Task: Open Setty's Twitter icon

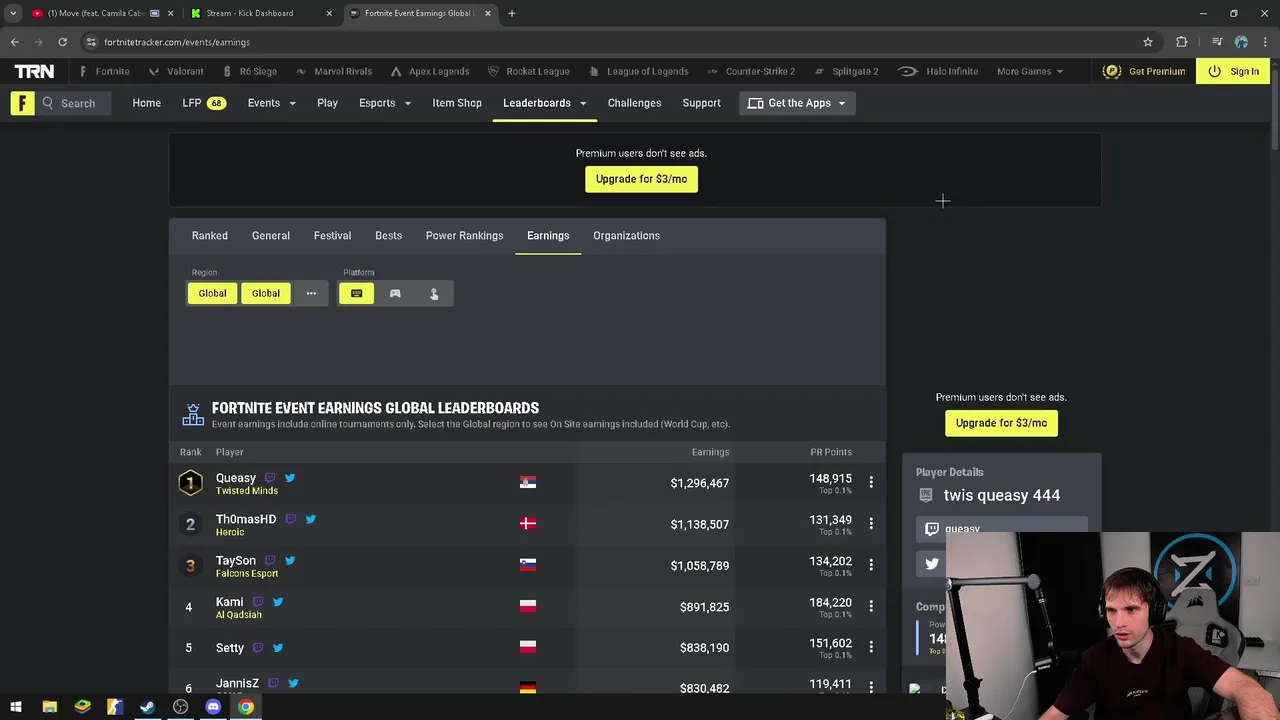Action: click(x=277, y=648)
